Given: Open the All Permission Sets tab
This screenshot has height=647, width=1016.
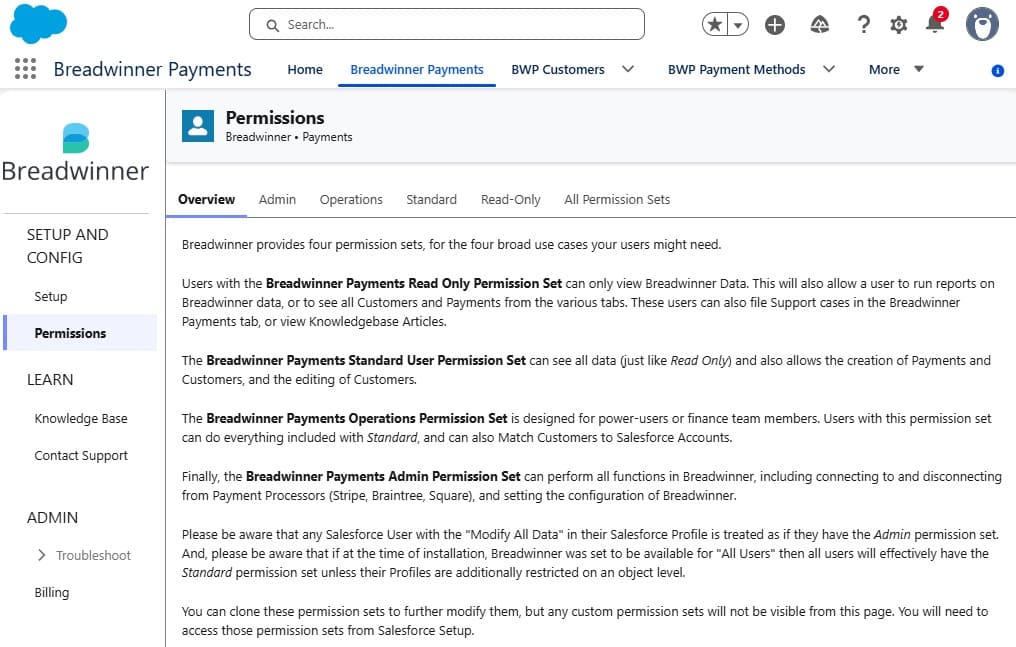Looking at the screenshot, I should [617, 199].
